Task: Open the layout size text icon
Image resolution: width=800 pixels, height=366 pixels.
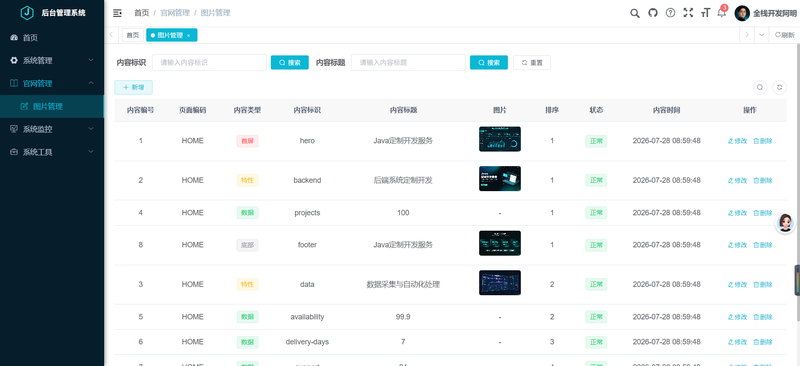Action: click(706, 13)
